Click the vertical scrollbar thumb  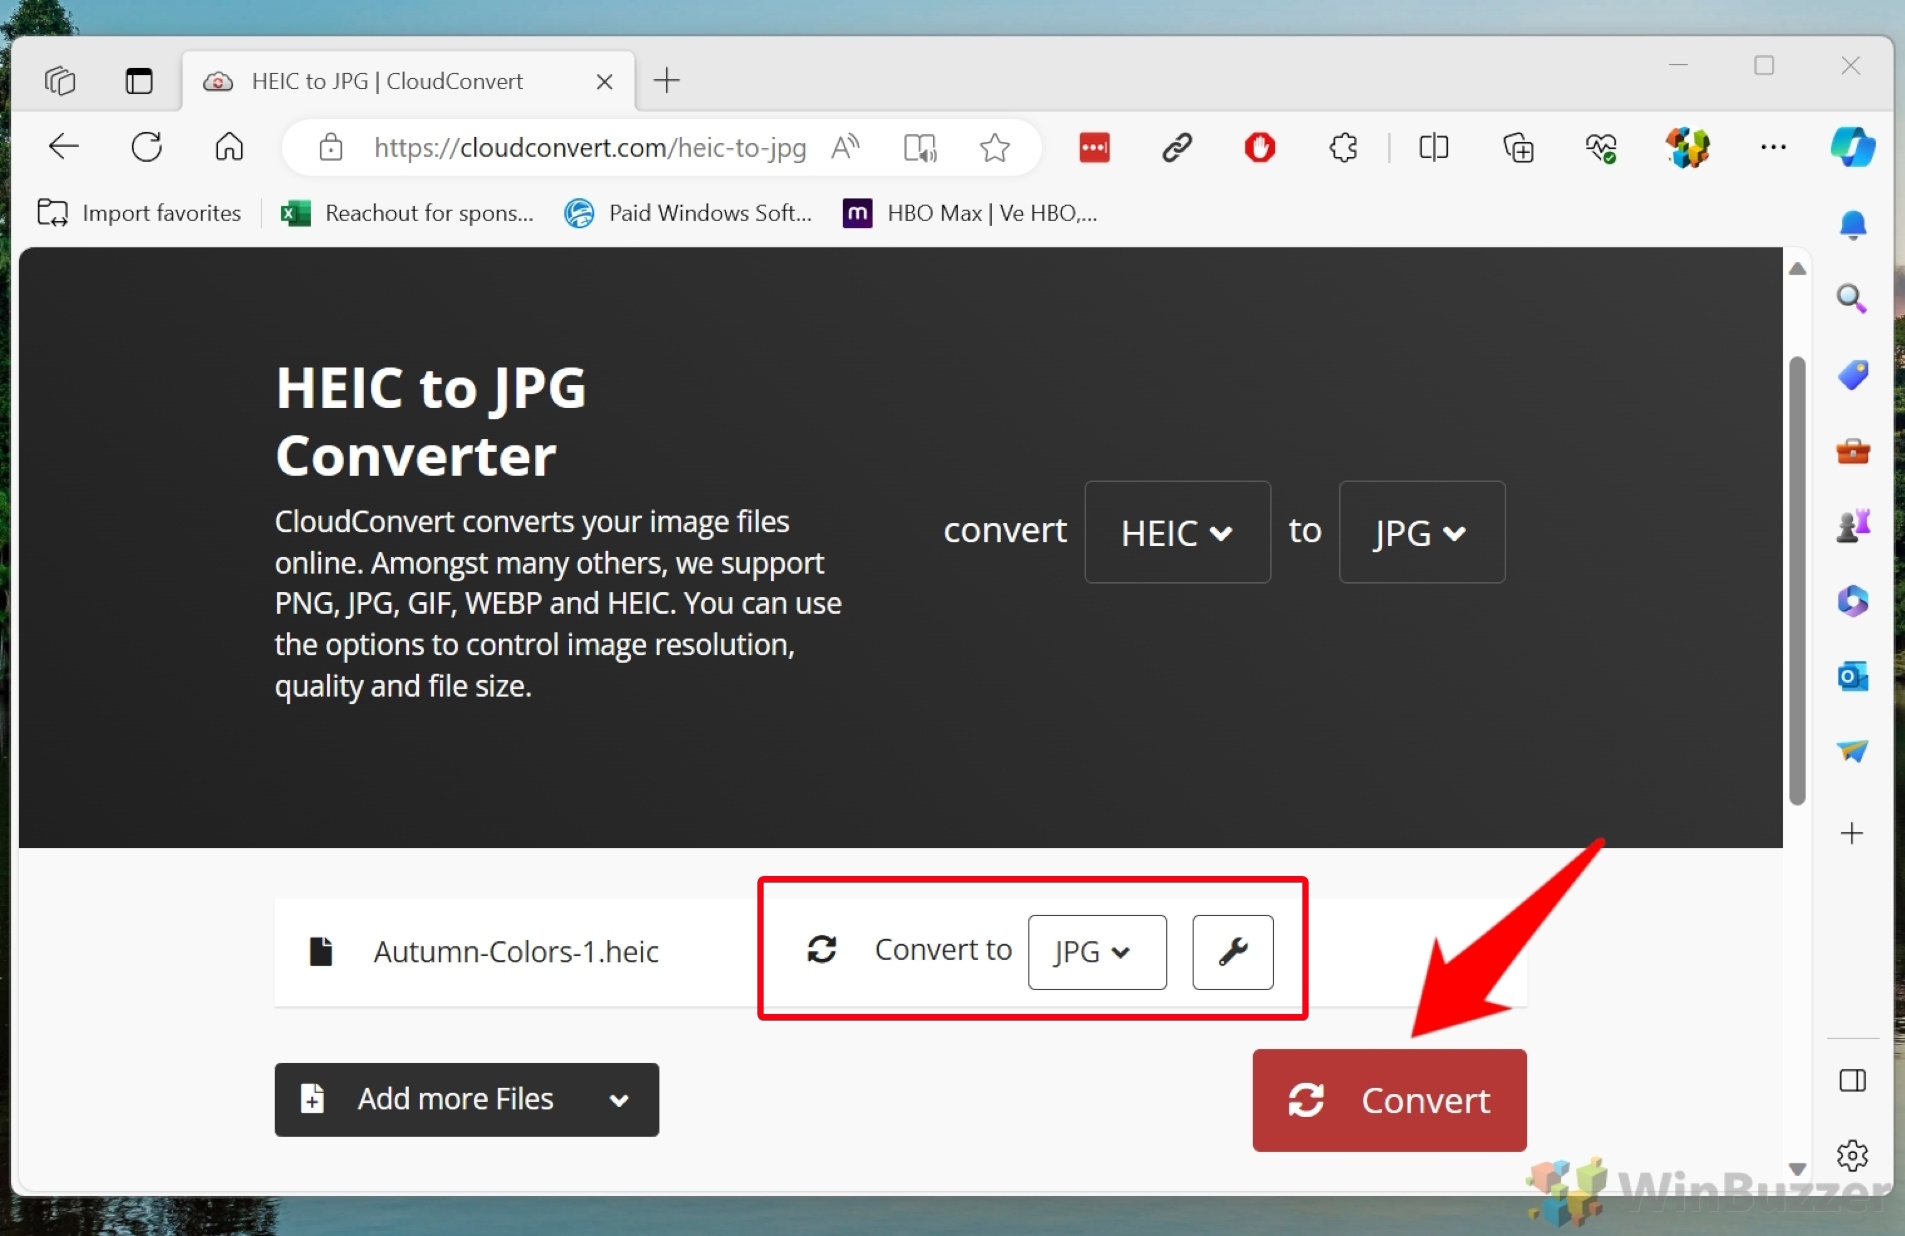(x=1797, y=580)
